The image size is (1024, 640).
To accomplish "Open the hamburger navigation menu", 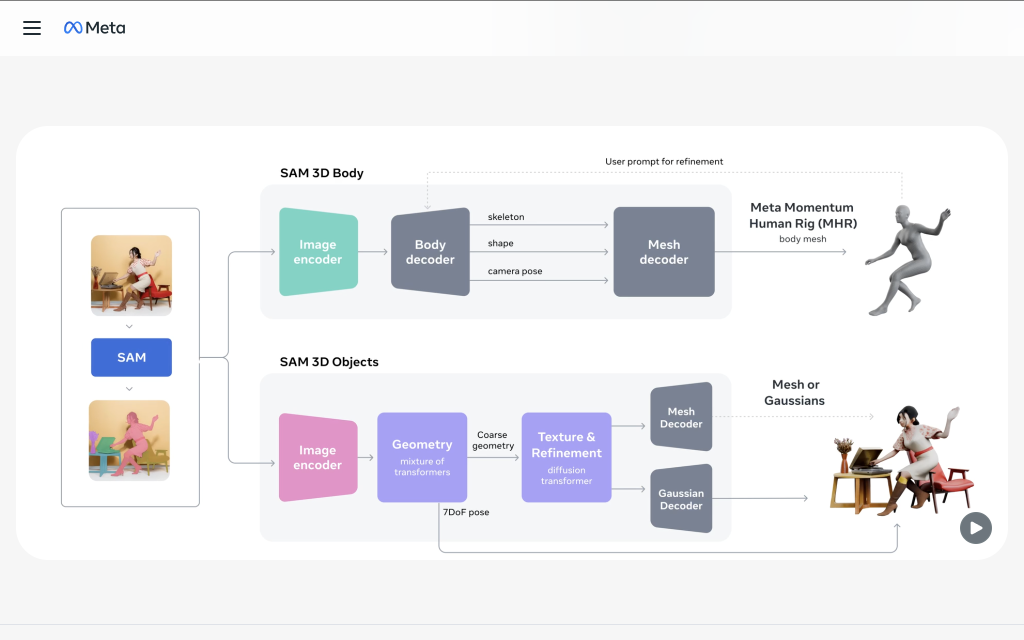I will point(32,28).
